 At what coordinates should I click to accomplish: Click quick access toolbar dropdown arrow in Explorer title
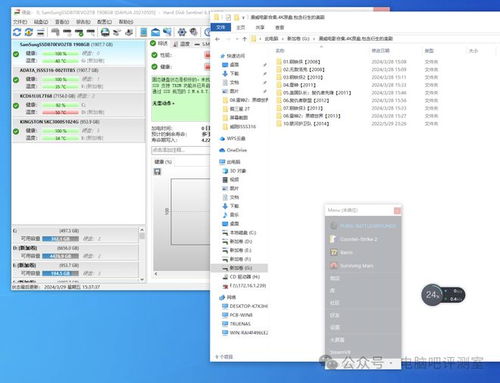tap(243, 17)
